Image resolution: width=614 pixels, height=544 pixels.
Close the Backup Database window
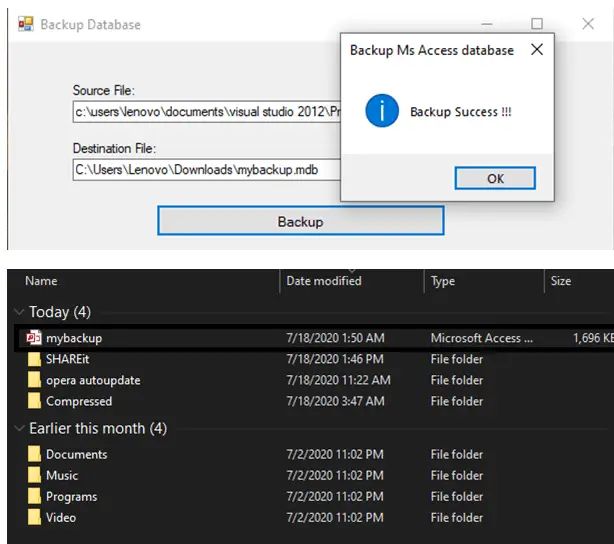(588, 24)
